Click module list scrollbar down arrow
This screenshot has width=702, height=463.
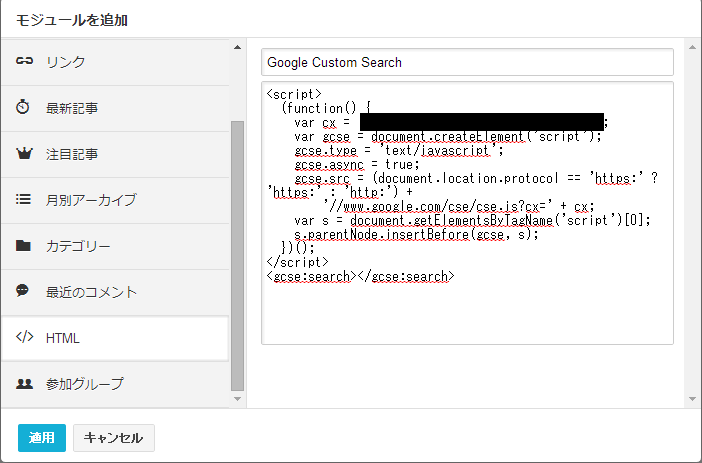click(x=237, y=399)
